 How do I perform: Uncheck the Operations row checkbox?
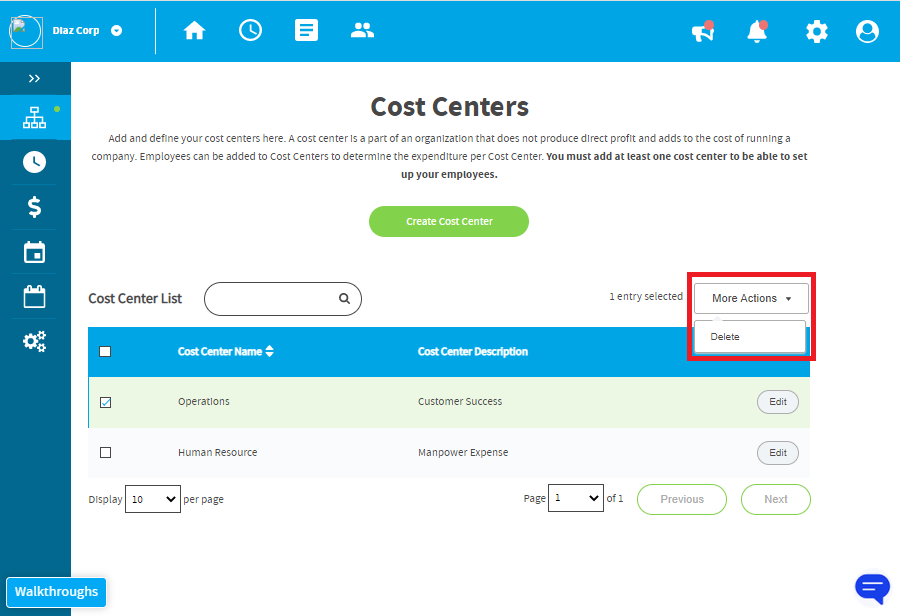click(106, 402)
